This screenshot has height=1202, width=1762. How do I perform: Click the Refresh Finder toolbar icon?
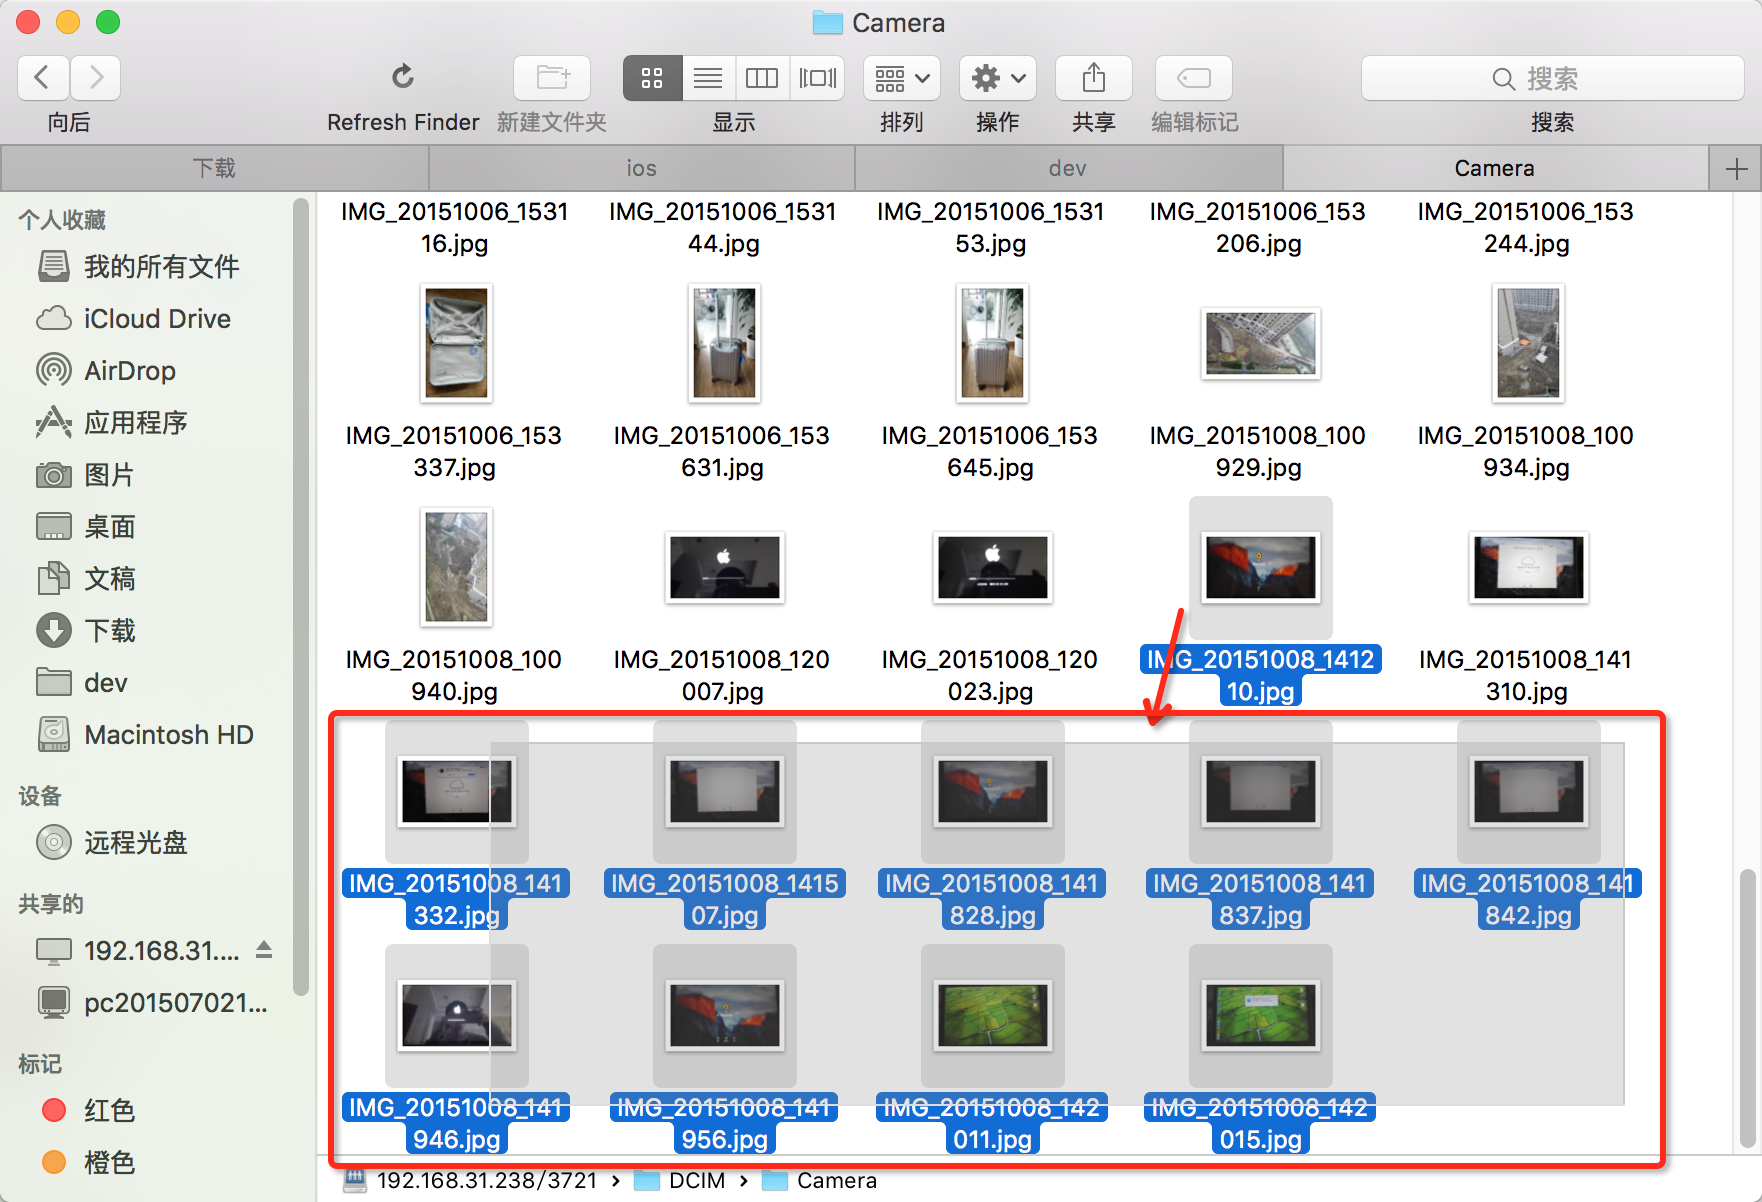tap(403, 77)
